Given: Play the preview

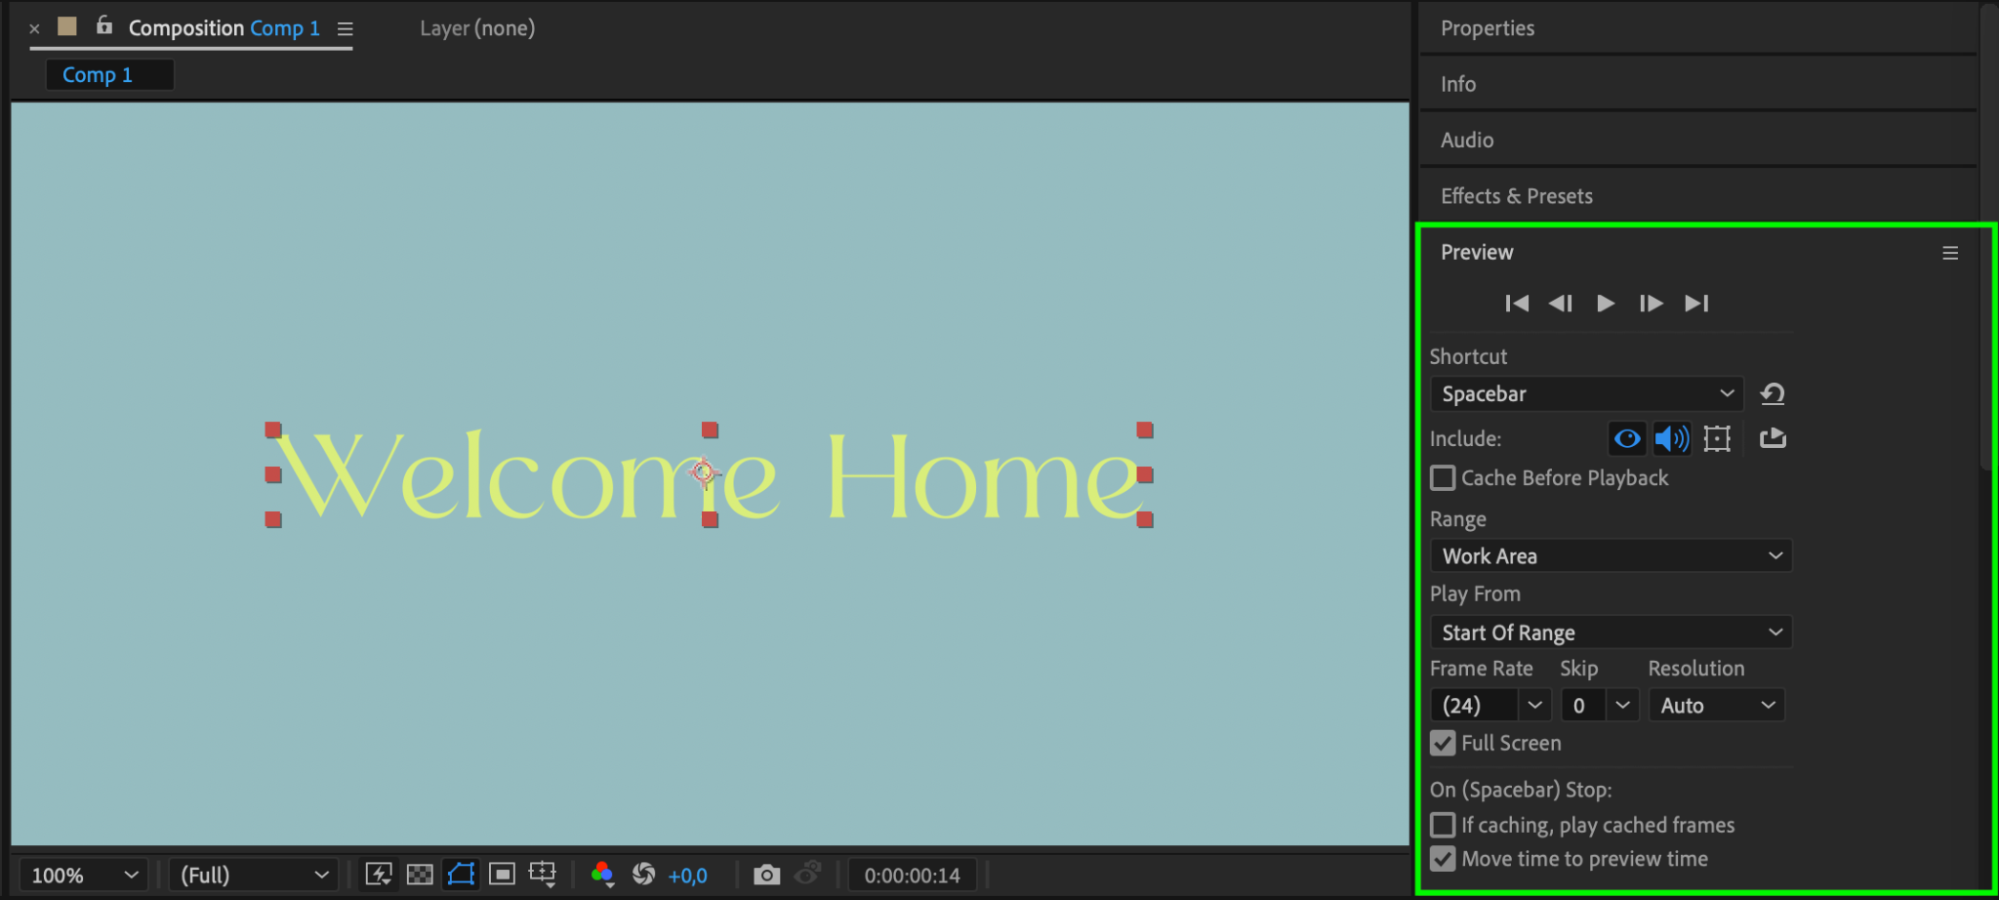Looking at the screenshot, I should [x=1605, y=303].
